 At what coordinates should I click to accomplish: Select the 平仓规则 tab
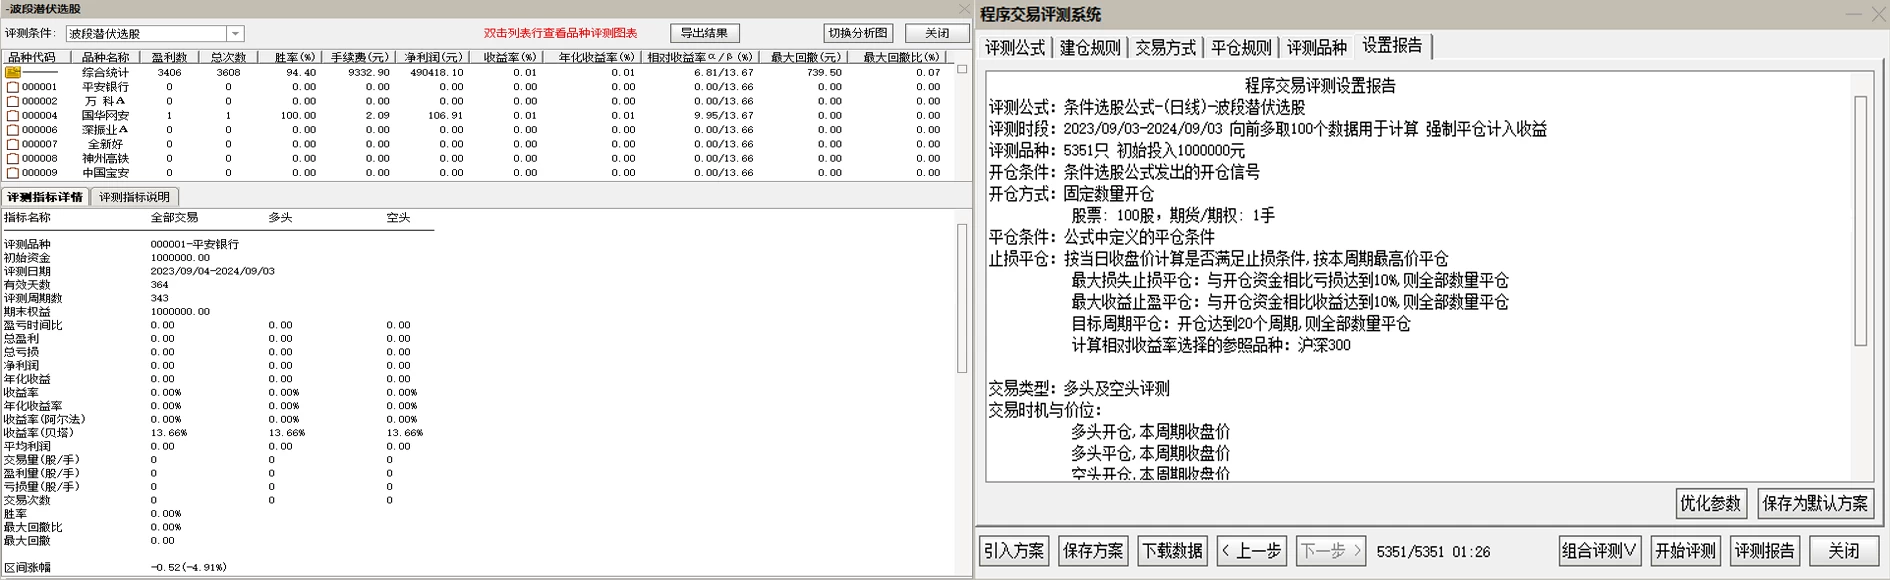[1241, 48]
